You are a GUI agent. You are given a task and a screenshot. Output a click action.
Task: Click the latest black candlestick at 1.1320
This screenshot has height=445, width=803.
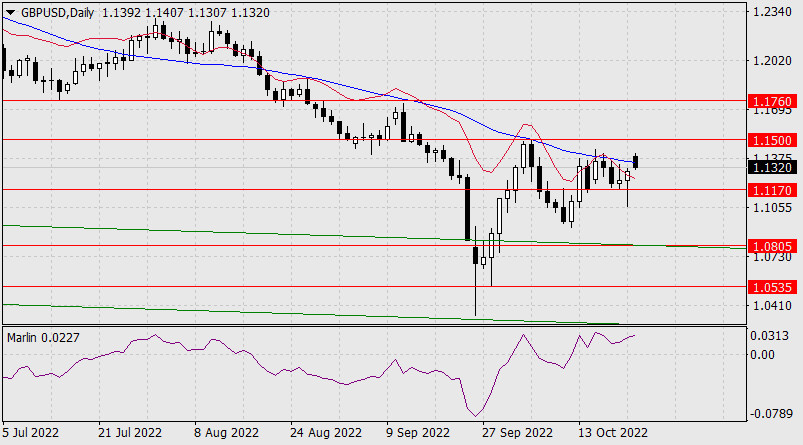636,161
